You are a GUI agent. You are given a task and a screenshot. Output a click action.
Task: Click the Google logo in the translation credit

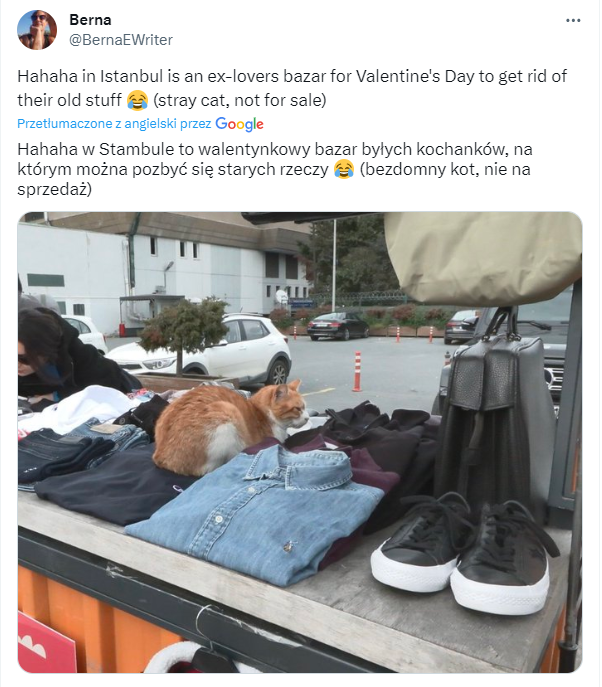point(239,124)
